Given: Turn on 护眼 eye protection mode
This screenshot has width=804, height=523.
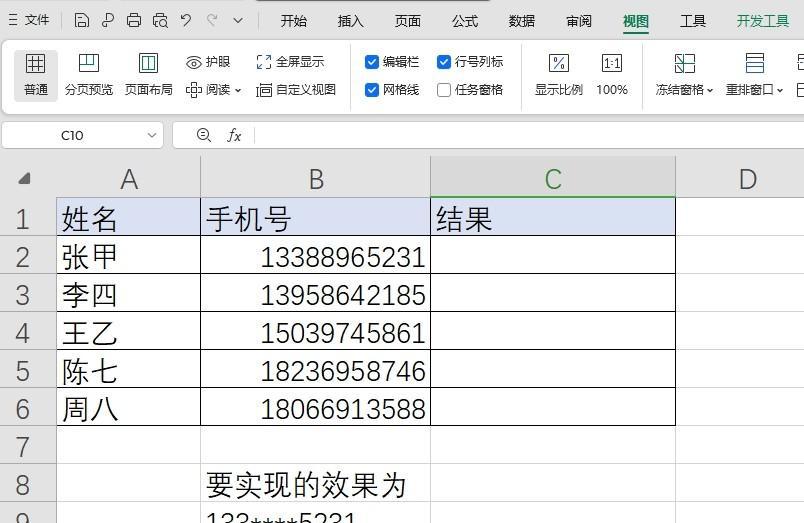Looking at the screenshot, I should pyautogui.click(x=208, y=62).
